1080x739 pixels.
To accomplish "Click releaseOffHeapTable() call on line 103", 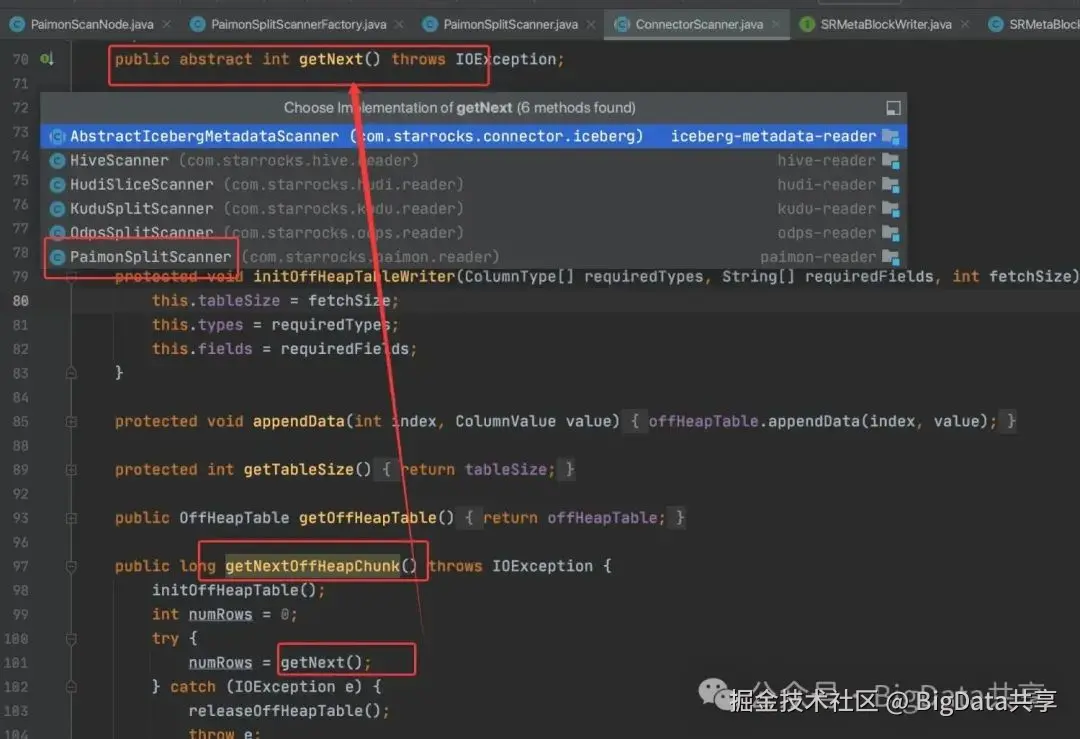I will pos(284,711).
